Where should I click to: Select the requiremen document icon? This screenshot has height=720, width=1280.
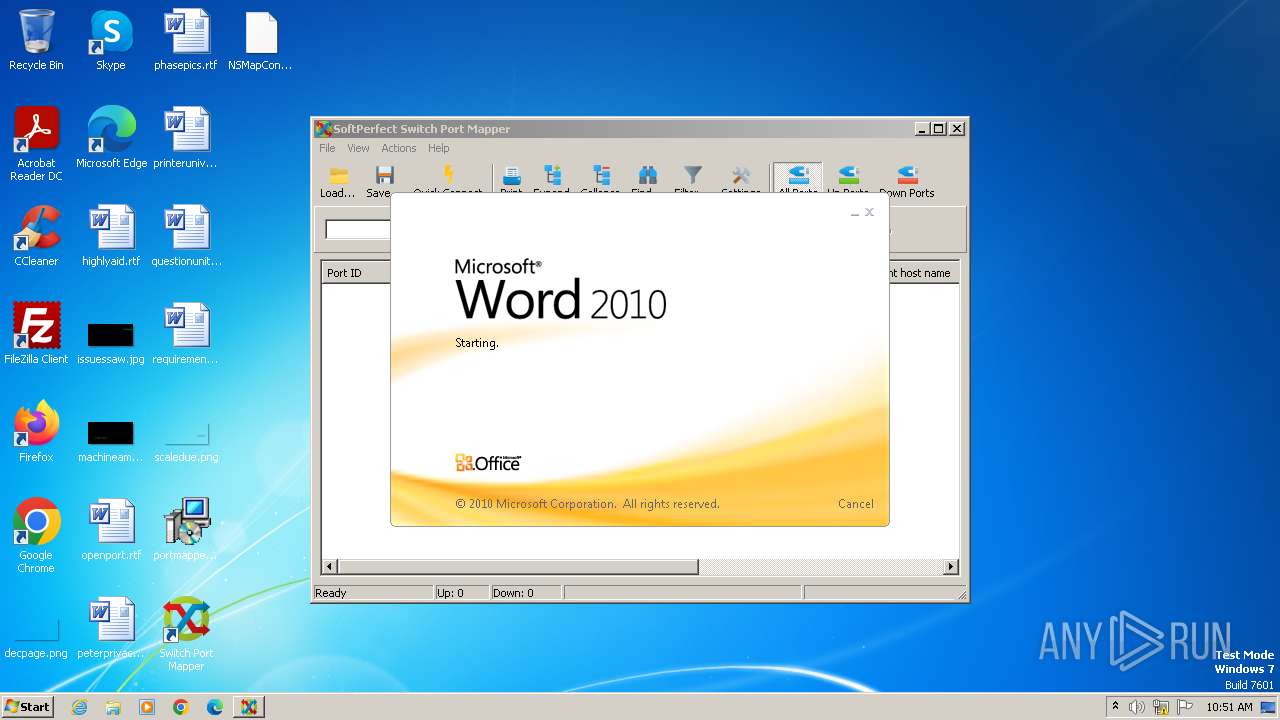point(186,334)
